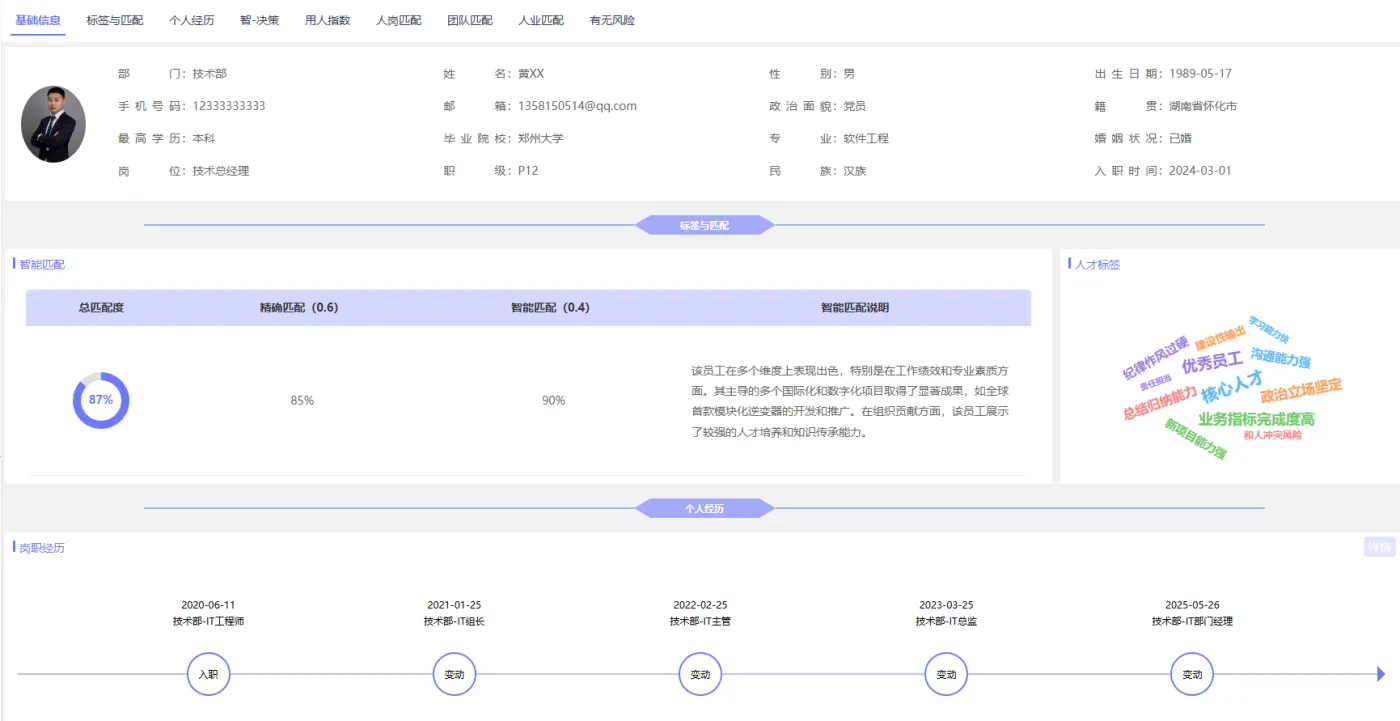
Task: Click the 优秀员工 talent tag
Action: 1212,362
